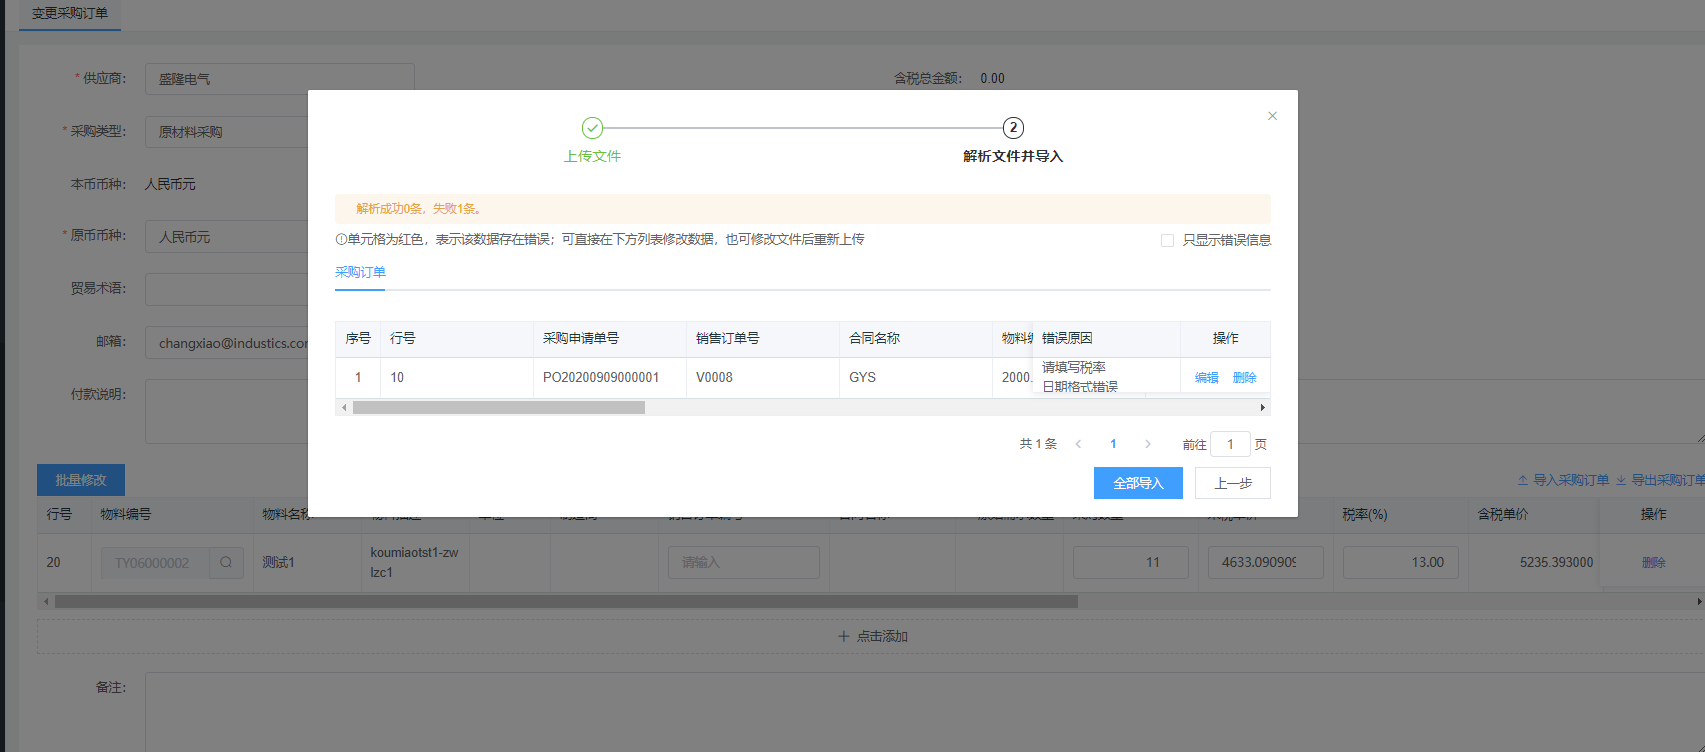Select page 1 in pagination

pos(1113,444)
